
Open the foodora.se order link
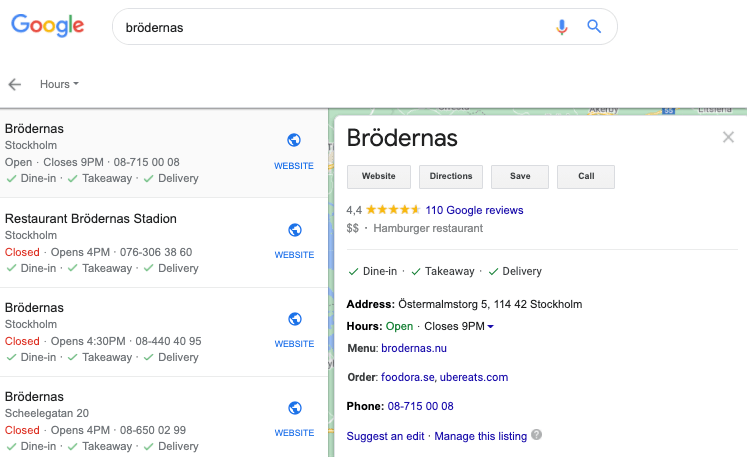407,377
